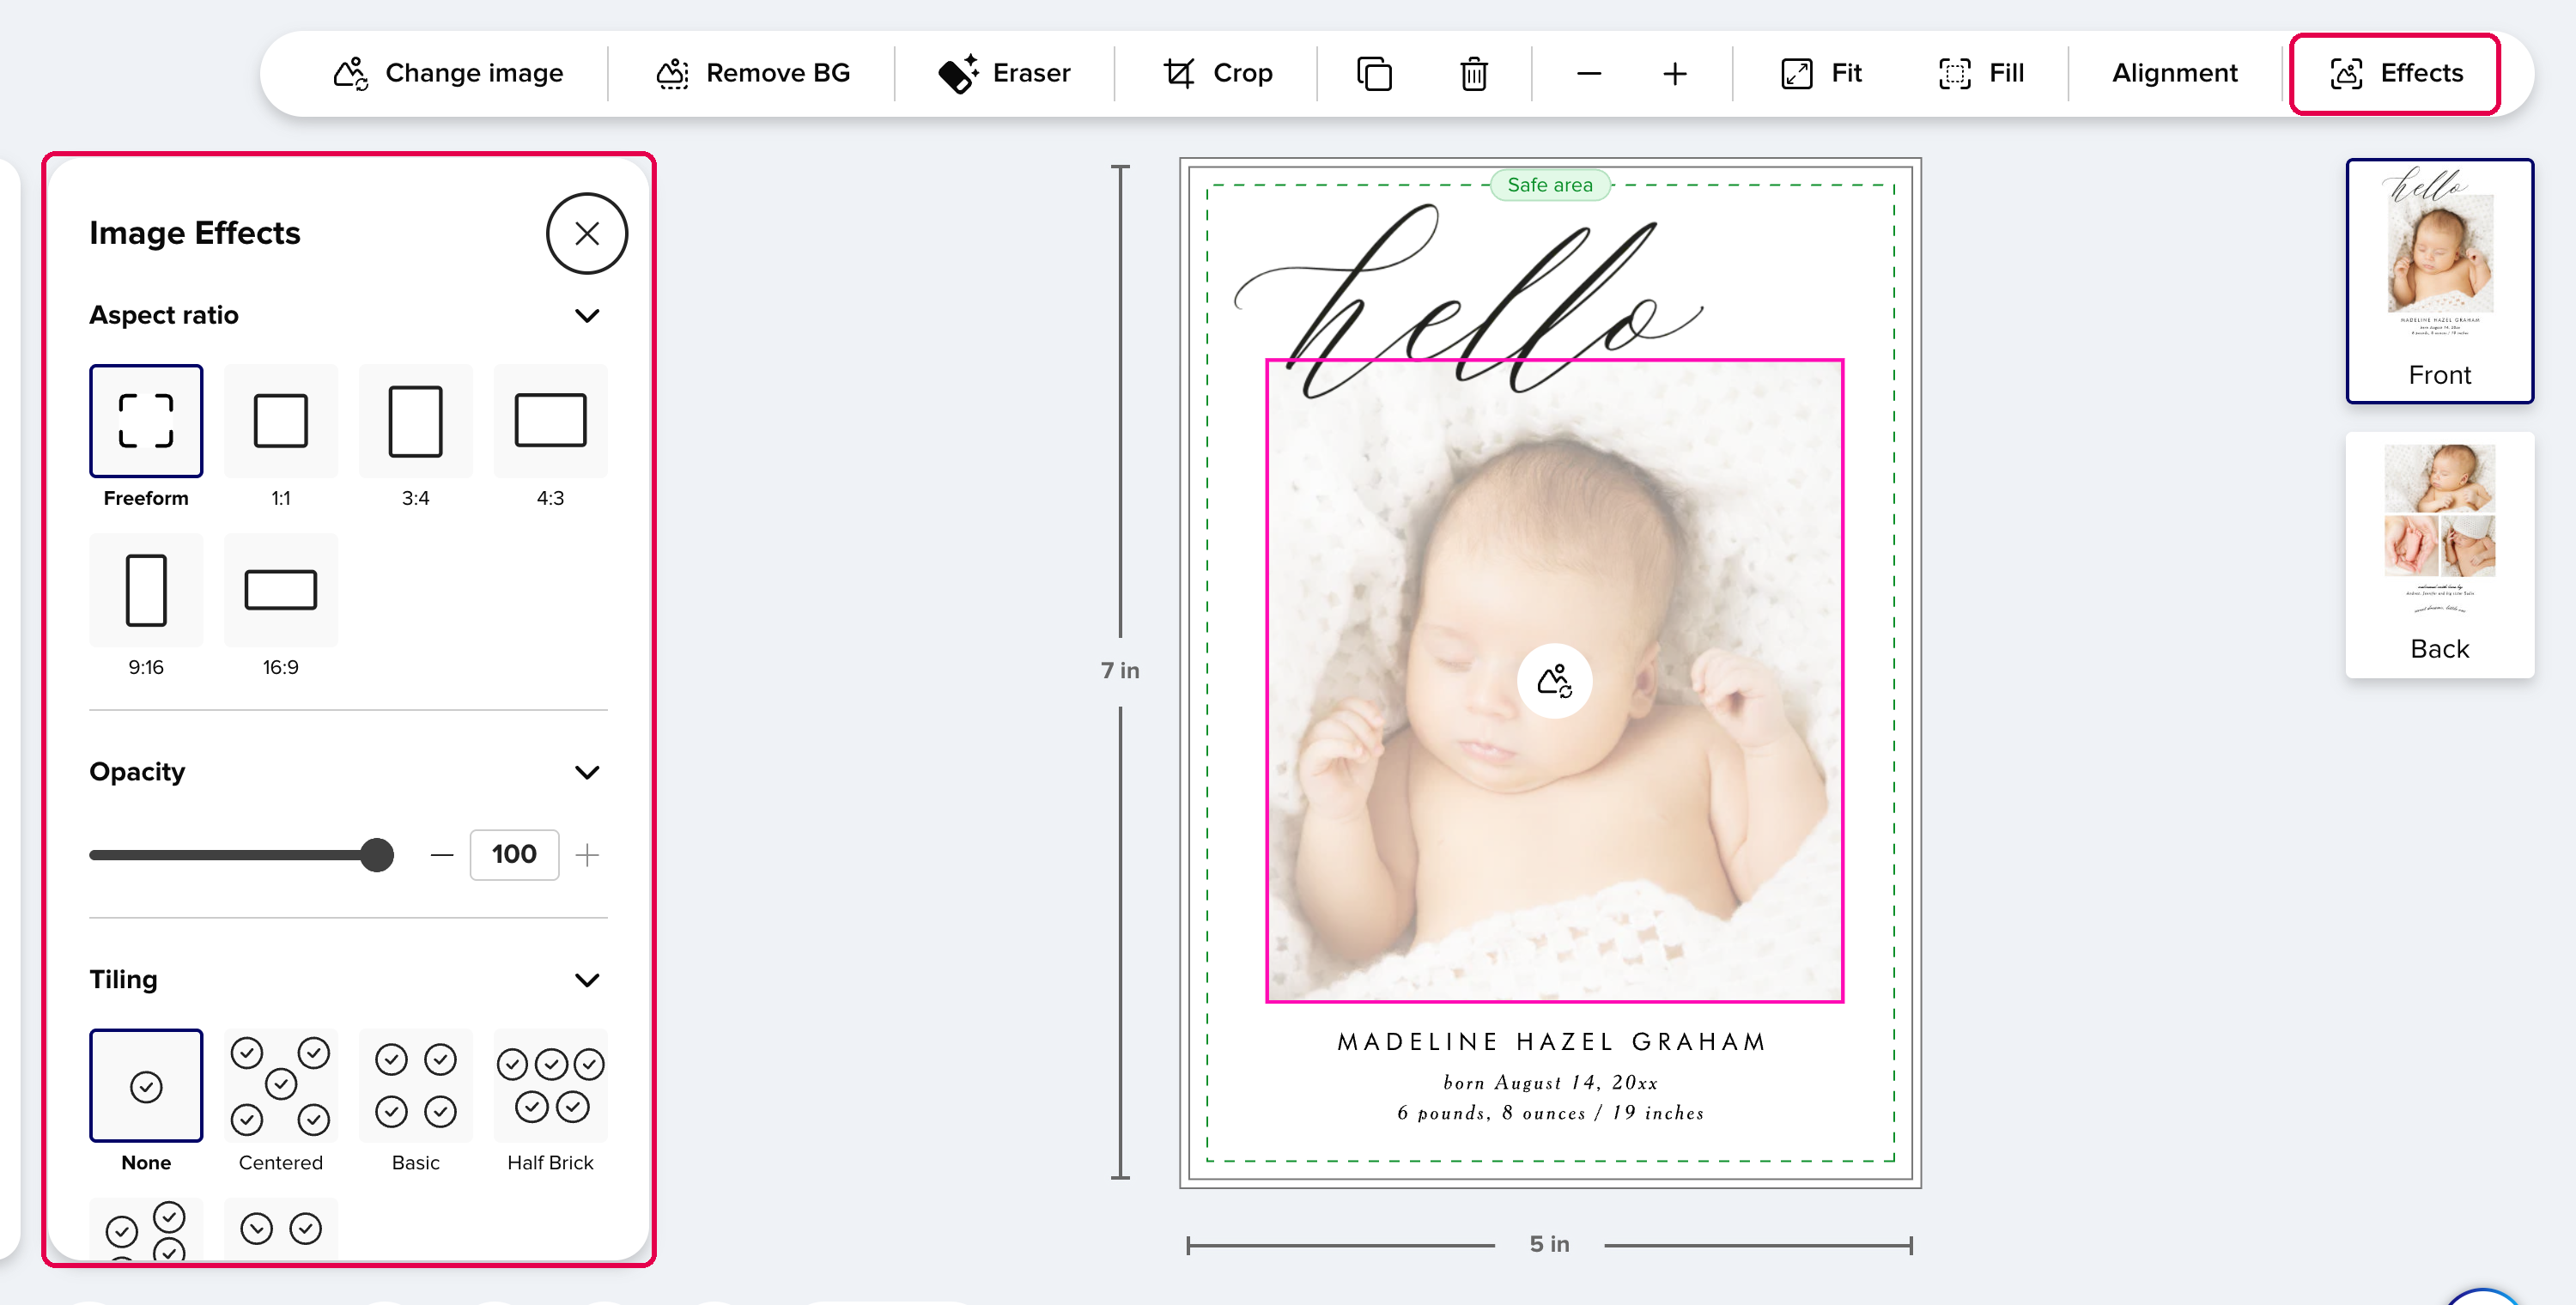Select the Freeform aspect ratio
Viewport: 2576px width, 1305px height.
(146, 420)
